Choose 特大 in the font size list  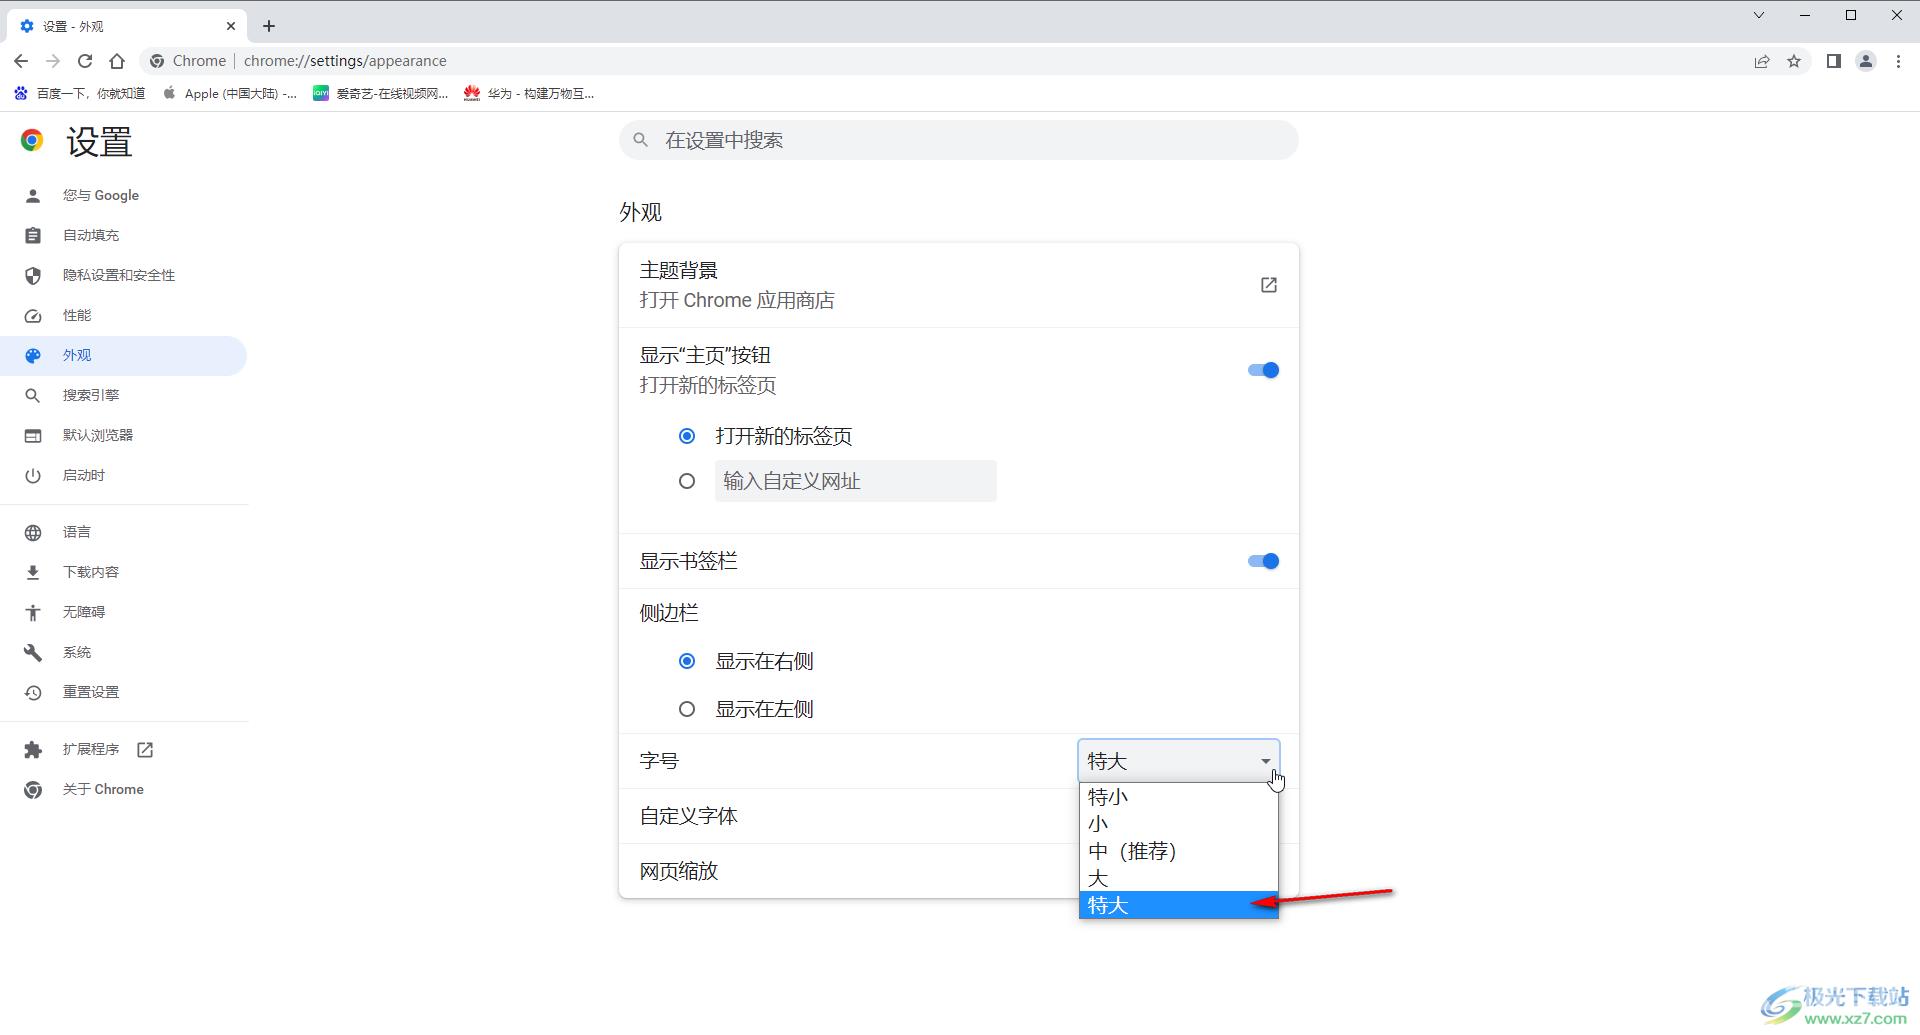(x=1179, y=905)
